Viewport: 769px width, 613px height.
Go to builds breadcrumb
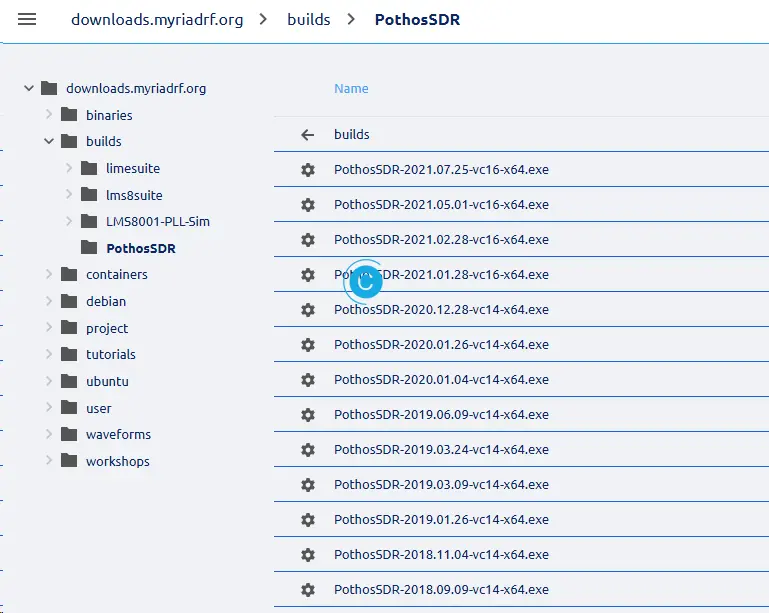pos(308,20)
